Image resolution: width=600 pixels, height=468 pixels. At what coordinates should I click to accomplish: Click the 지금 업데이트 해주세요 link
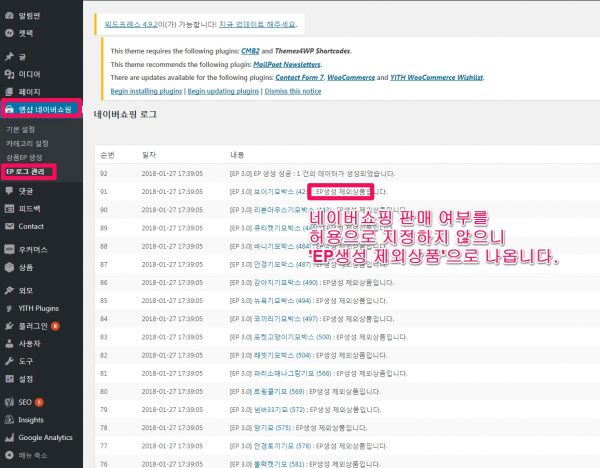point(257,24)
